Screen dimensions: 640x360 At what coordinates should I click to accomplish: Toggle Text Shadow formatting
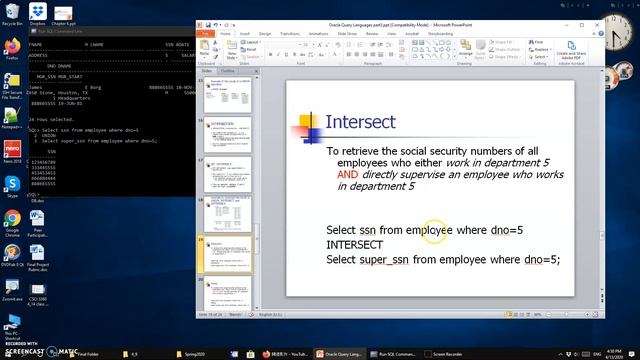pyautogui.click(x=295, y=54)
